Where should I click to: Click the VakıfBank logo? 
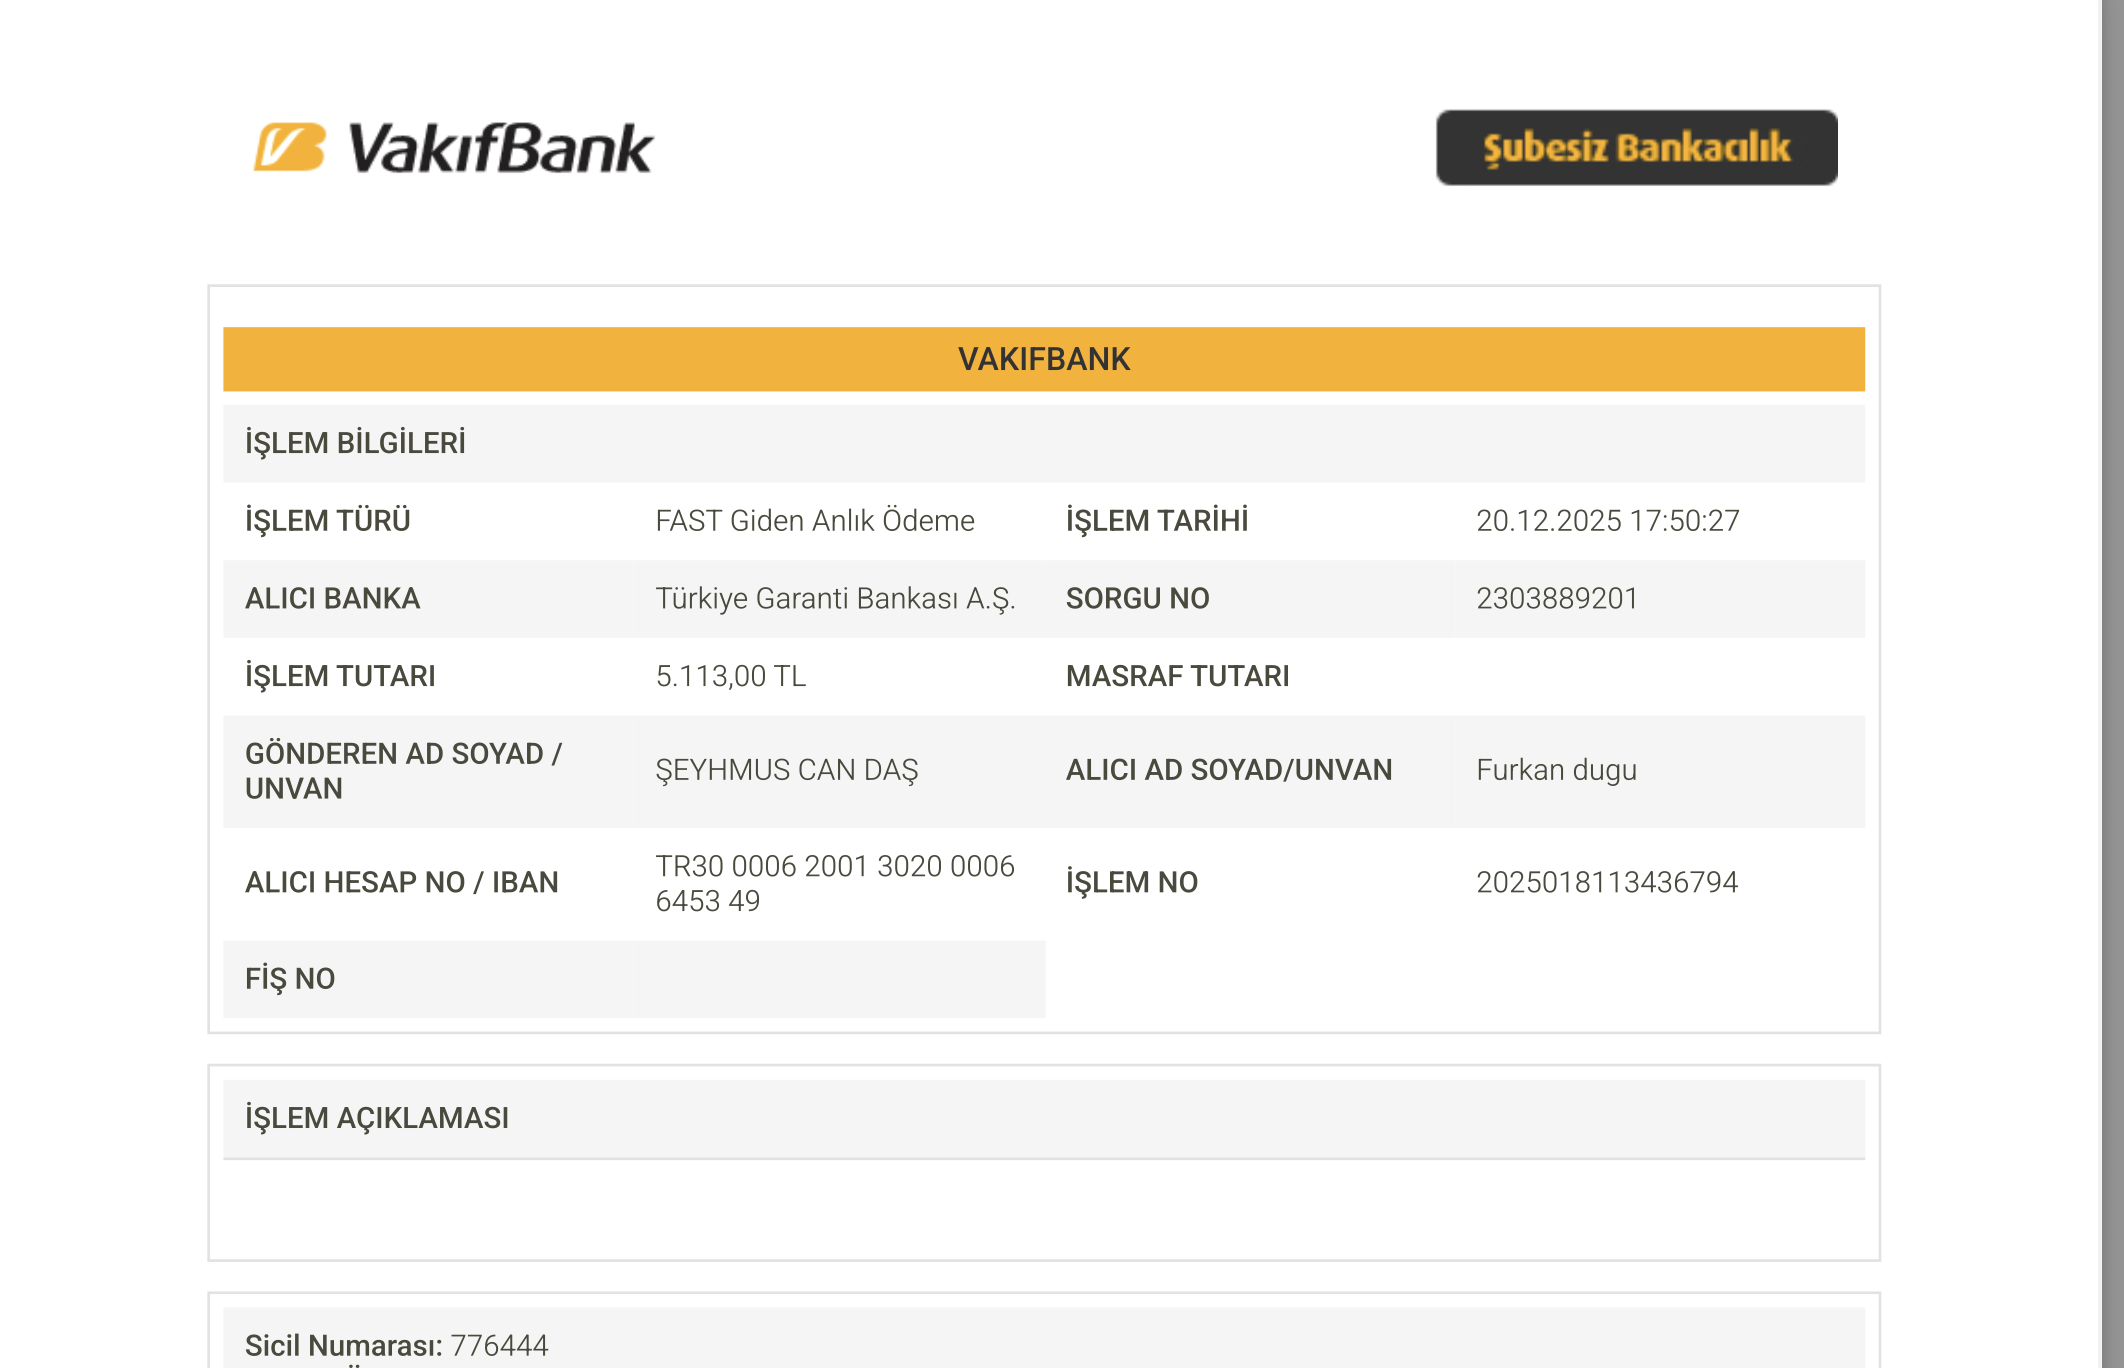click(453, 148)
